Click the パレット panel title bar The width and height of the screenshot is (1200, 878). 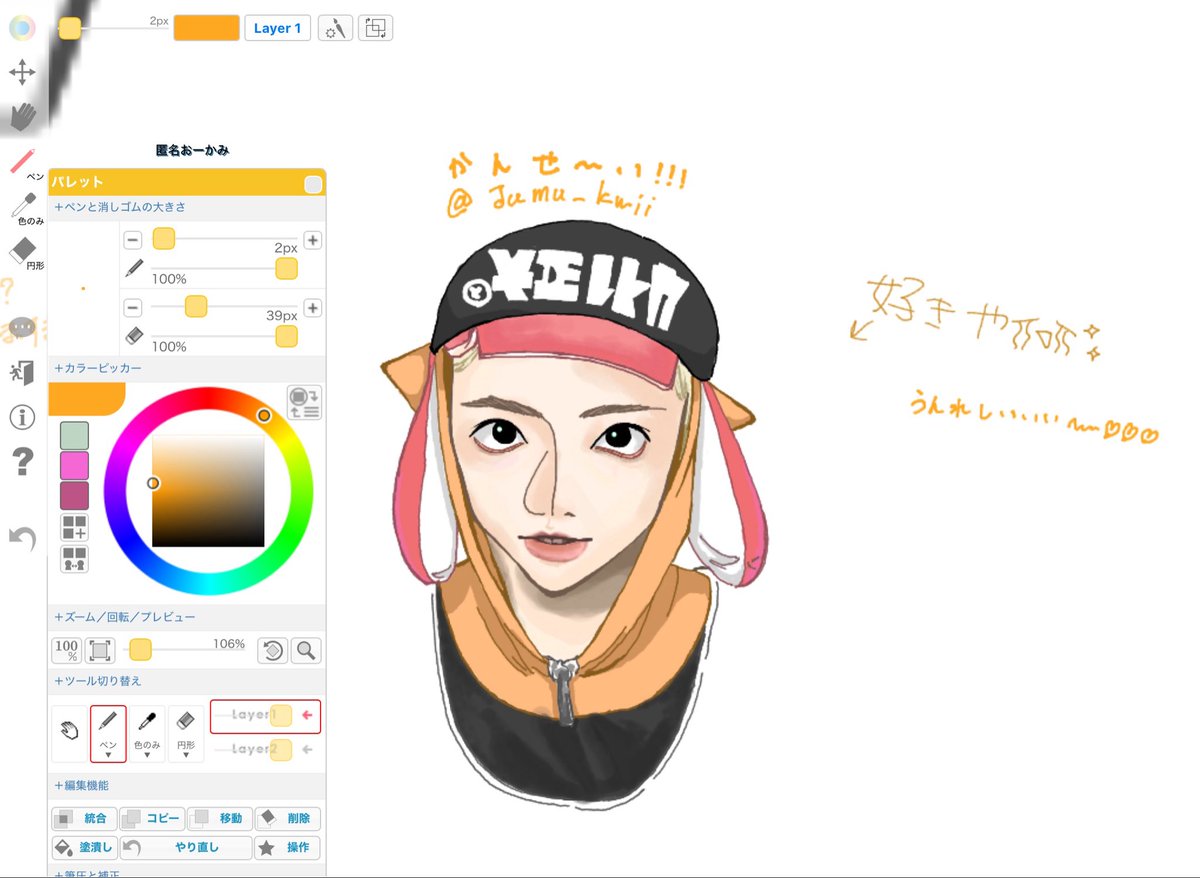click(x=186, y=183)
